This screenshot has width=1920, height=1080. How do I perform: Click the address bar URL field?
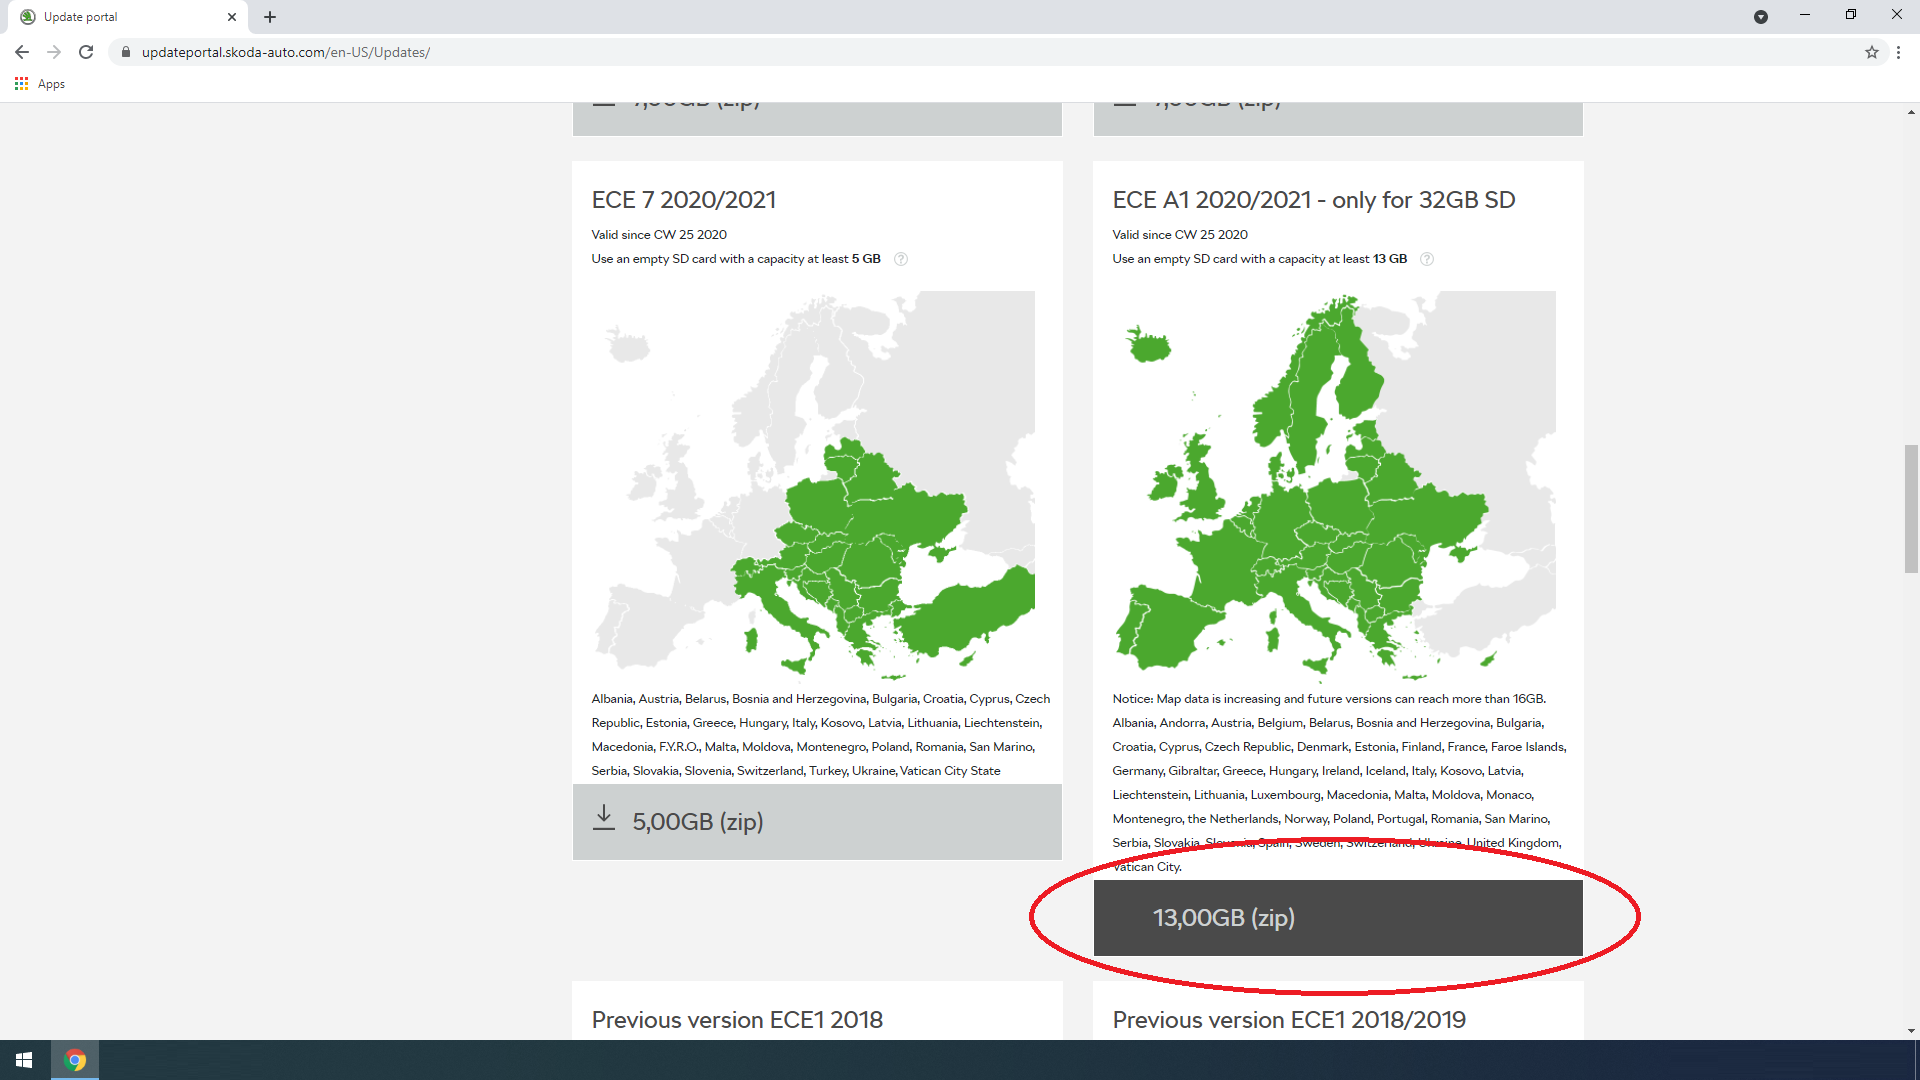pos(990,52)
